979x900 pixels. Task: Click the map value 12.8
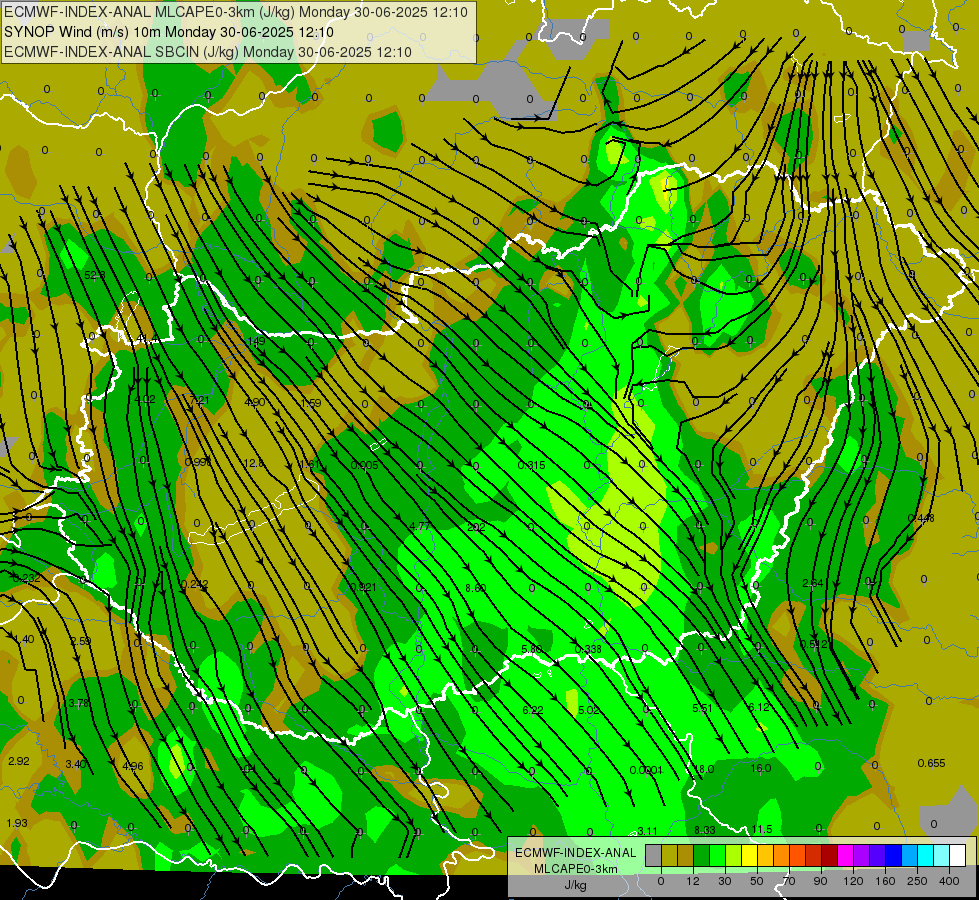[253, 463]
